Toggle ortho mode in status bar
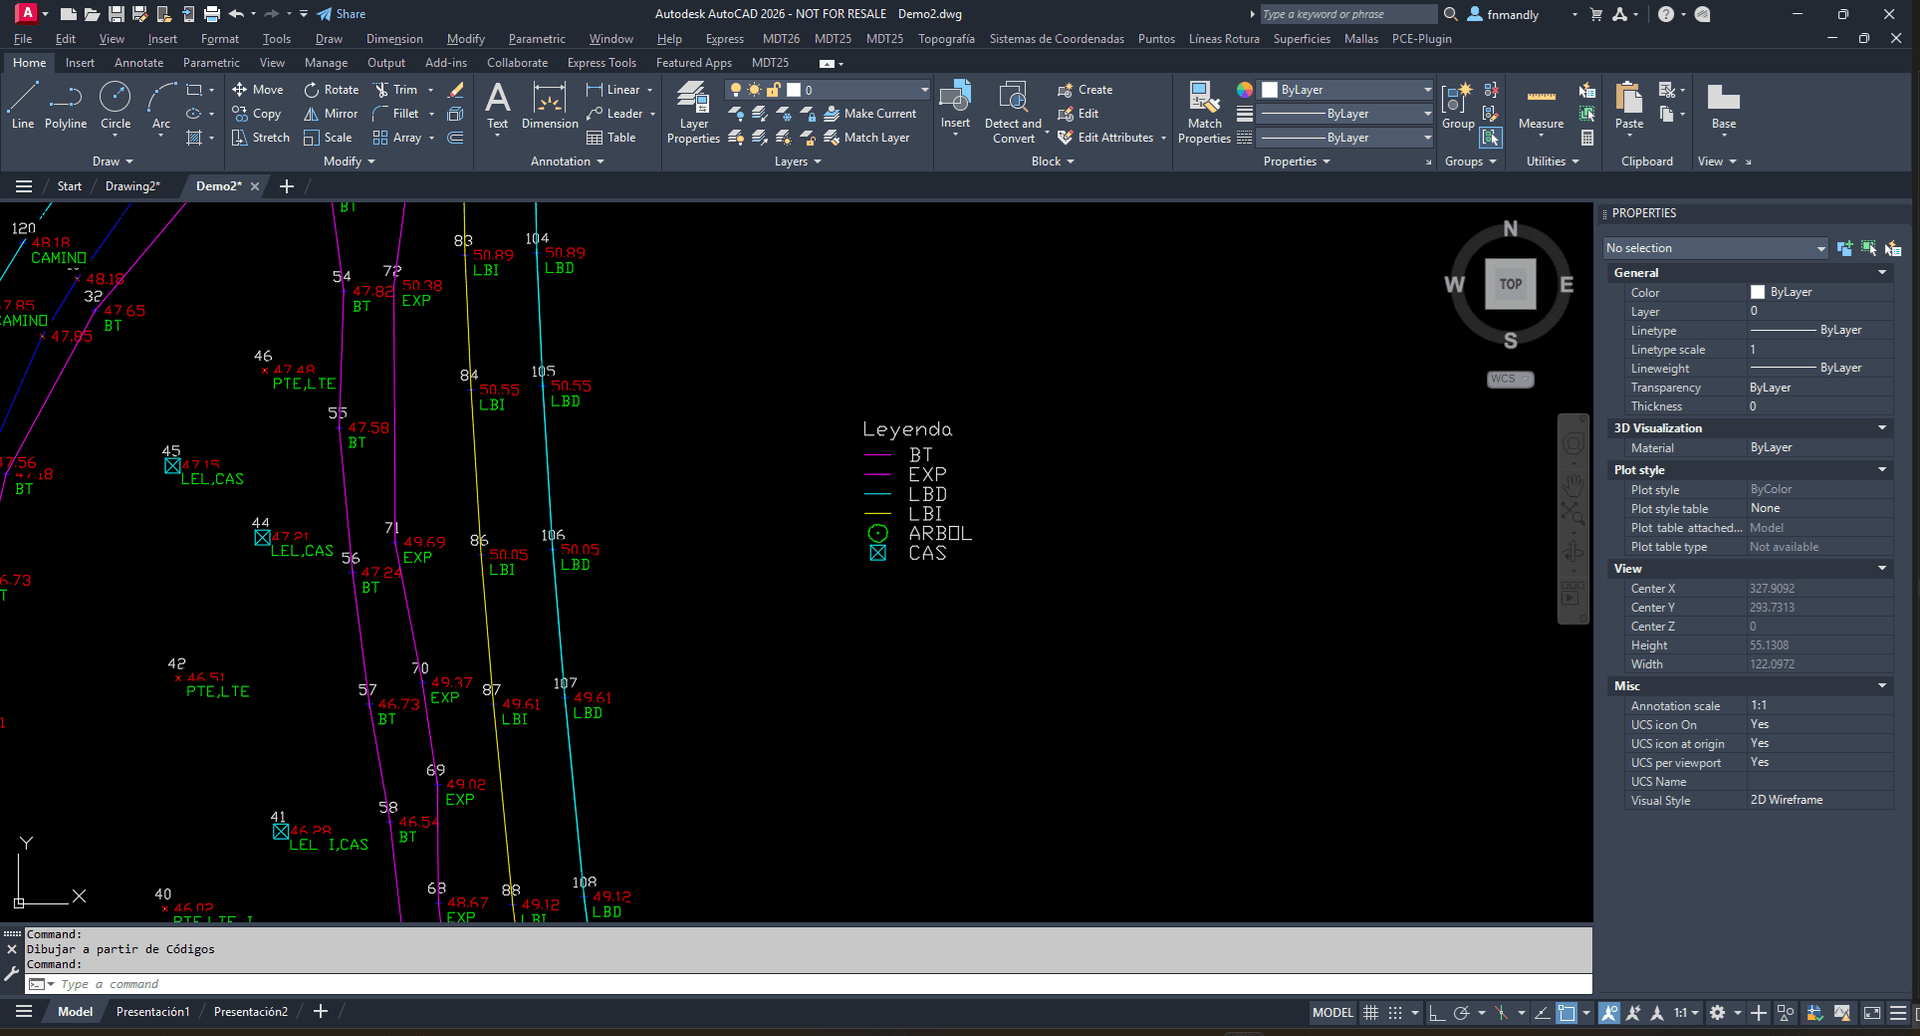Viewport: 1920px width, 1036px height. coord(1436,1013)
